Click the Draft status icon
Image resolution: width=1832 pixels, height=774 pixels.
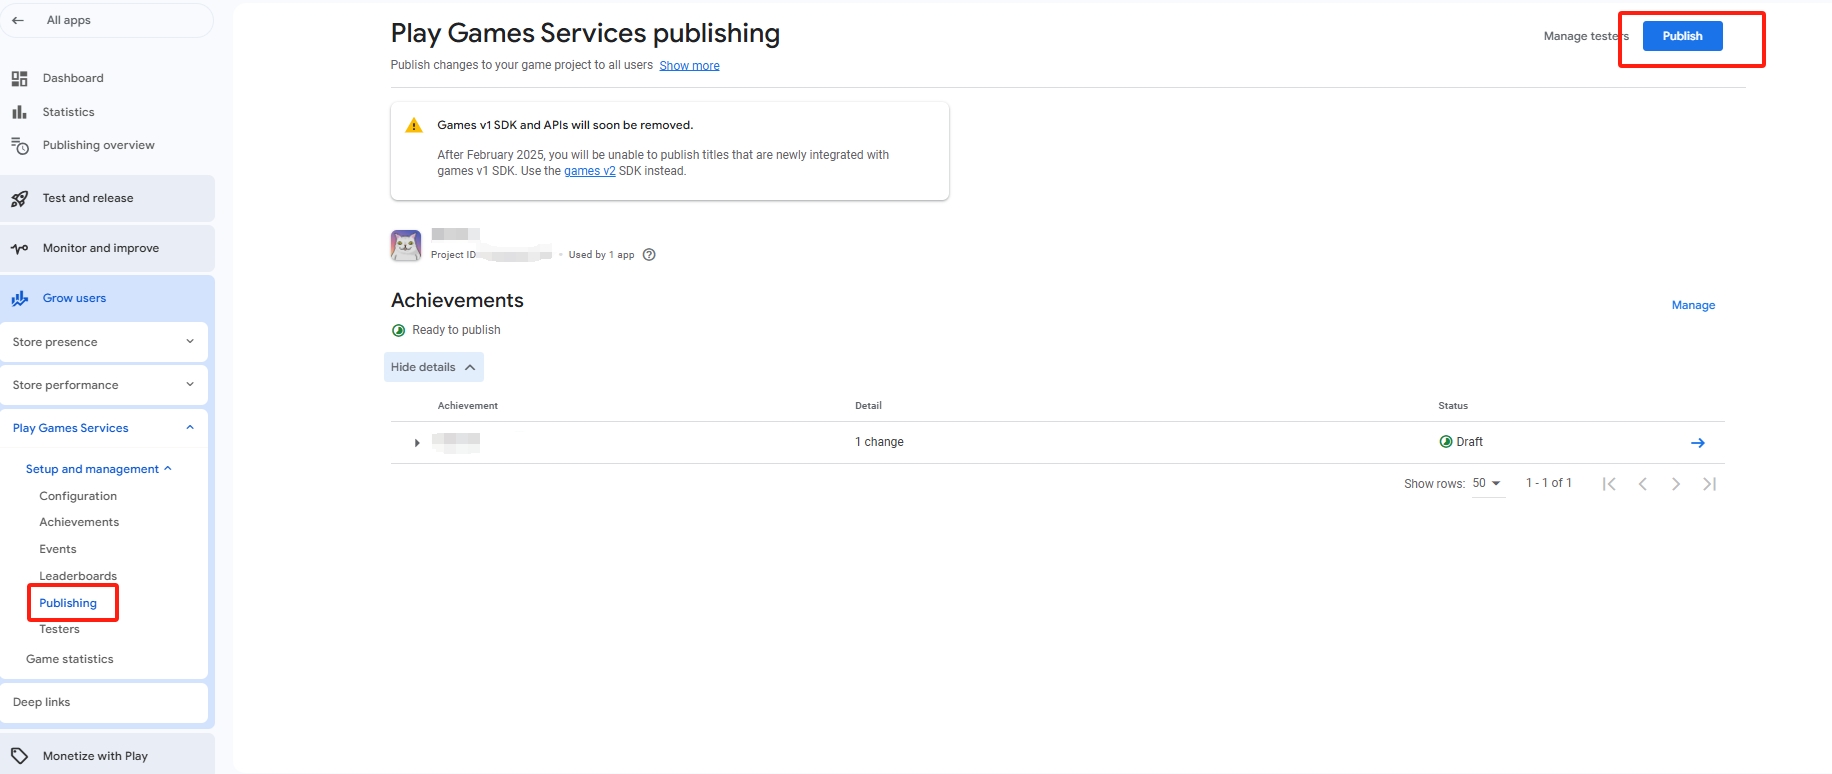coord(1446,441)
